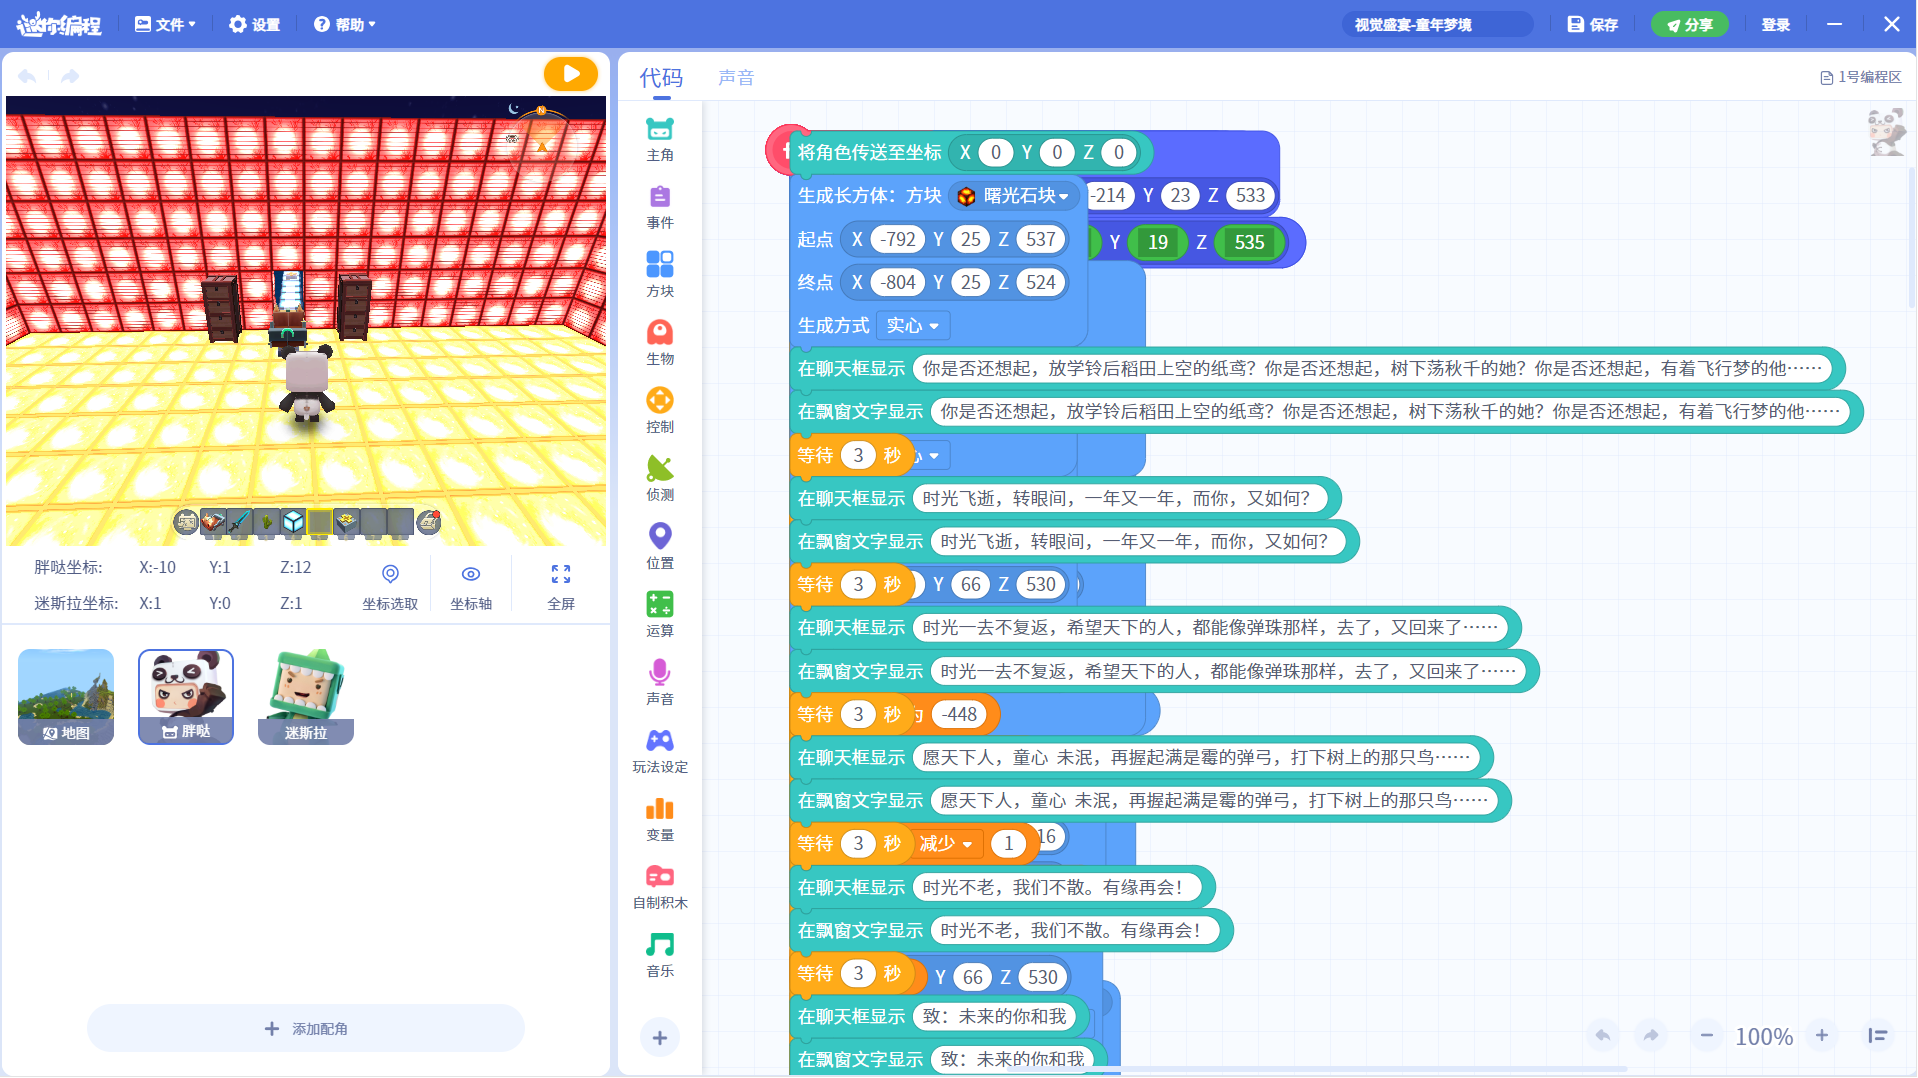Edit the project name field
Image resolution: width=1918 pixels, height=1078 pixels.
(x=1437, y=24)
